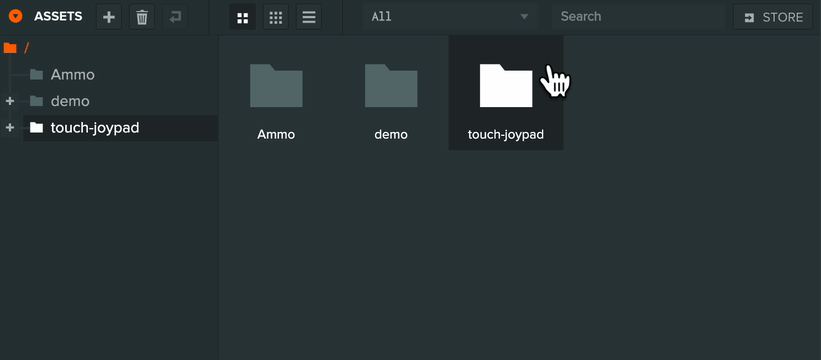Click the ASSETS panel title
The width and height of the screenshot is (821, 360).
point(58,17)
